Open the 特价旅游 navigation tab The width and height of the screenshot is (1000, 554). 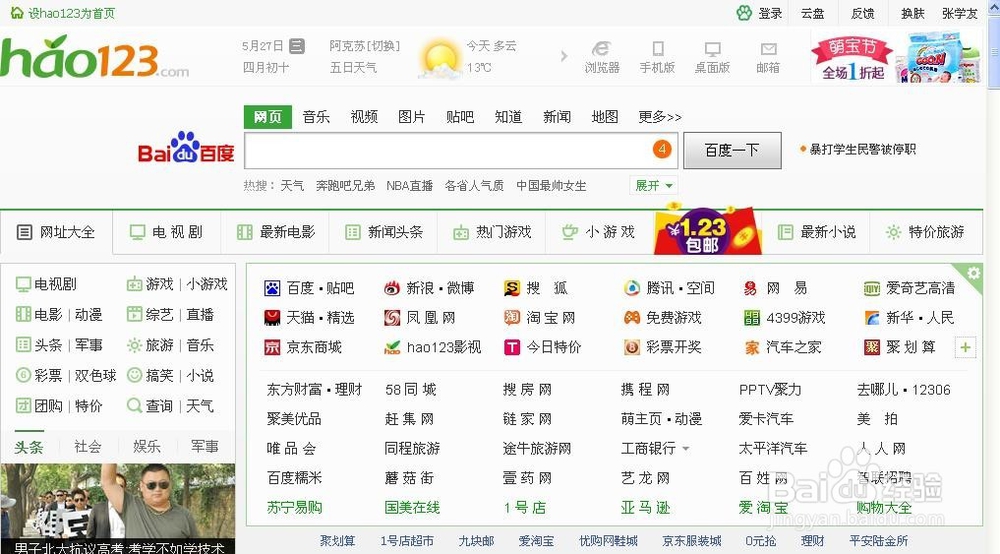(x=926, y=232)
